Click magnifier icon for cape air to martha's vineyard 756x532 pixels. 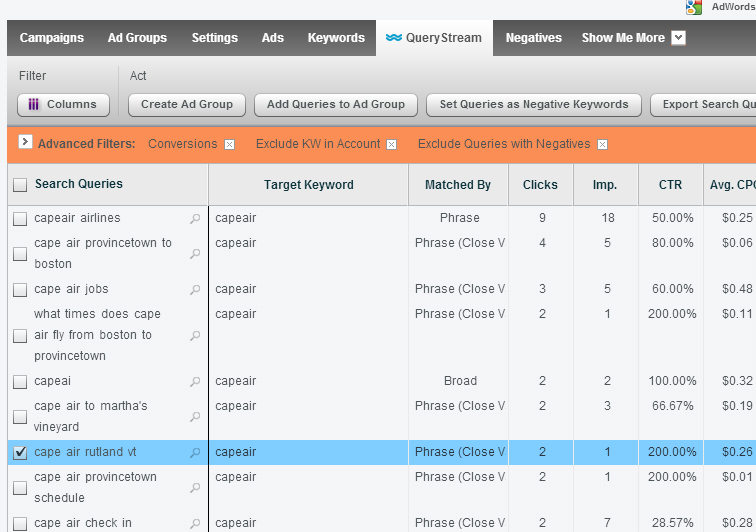click(195, 416)
